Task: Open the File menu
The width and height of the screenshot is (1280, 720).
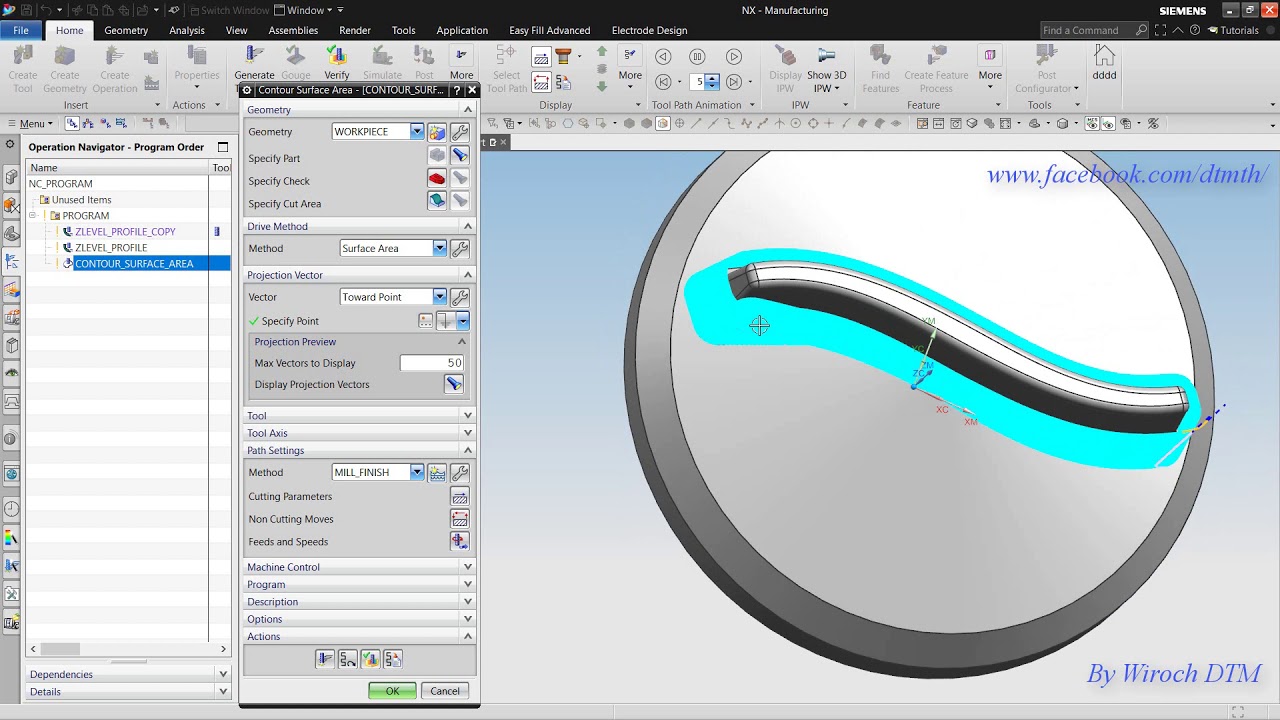Action: point(21,30)
